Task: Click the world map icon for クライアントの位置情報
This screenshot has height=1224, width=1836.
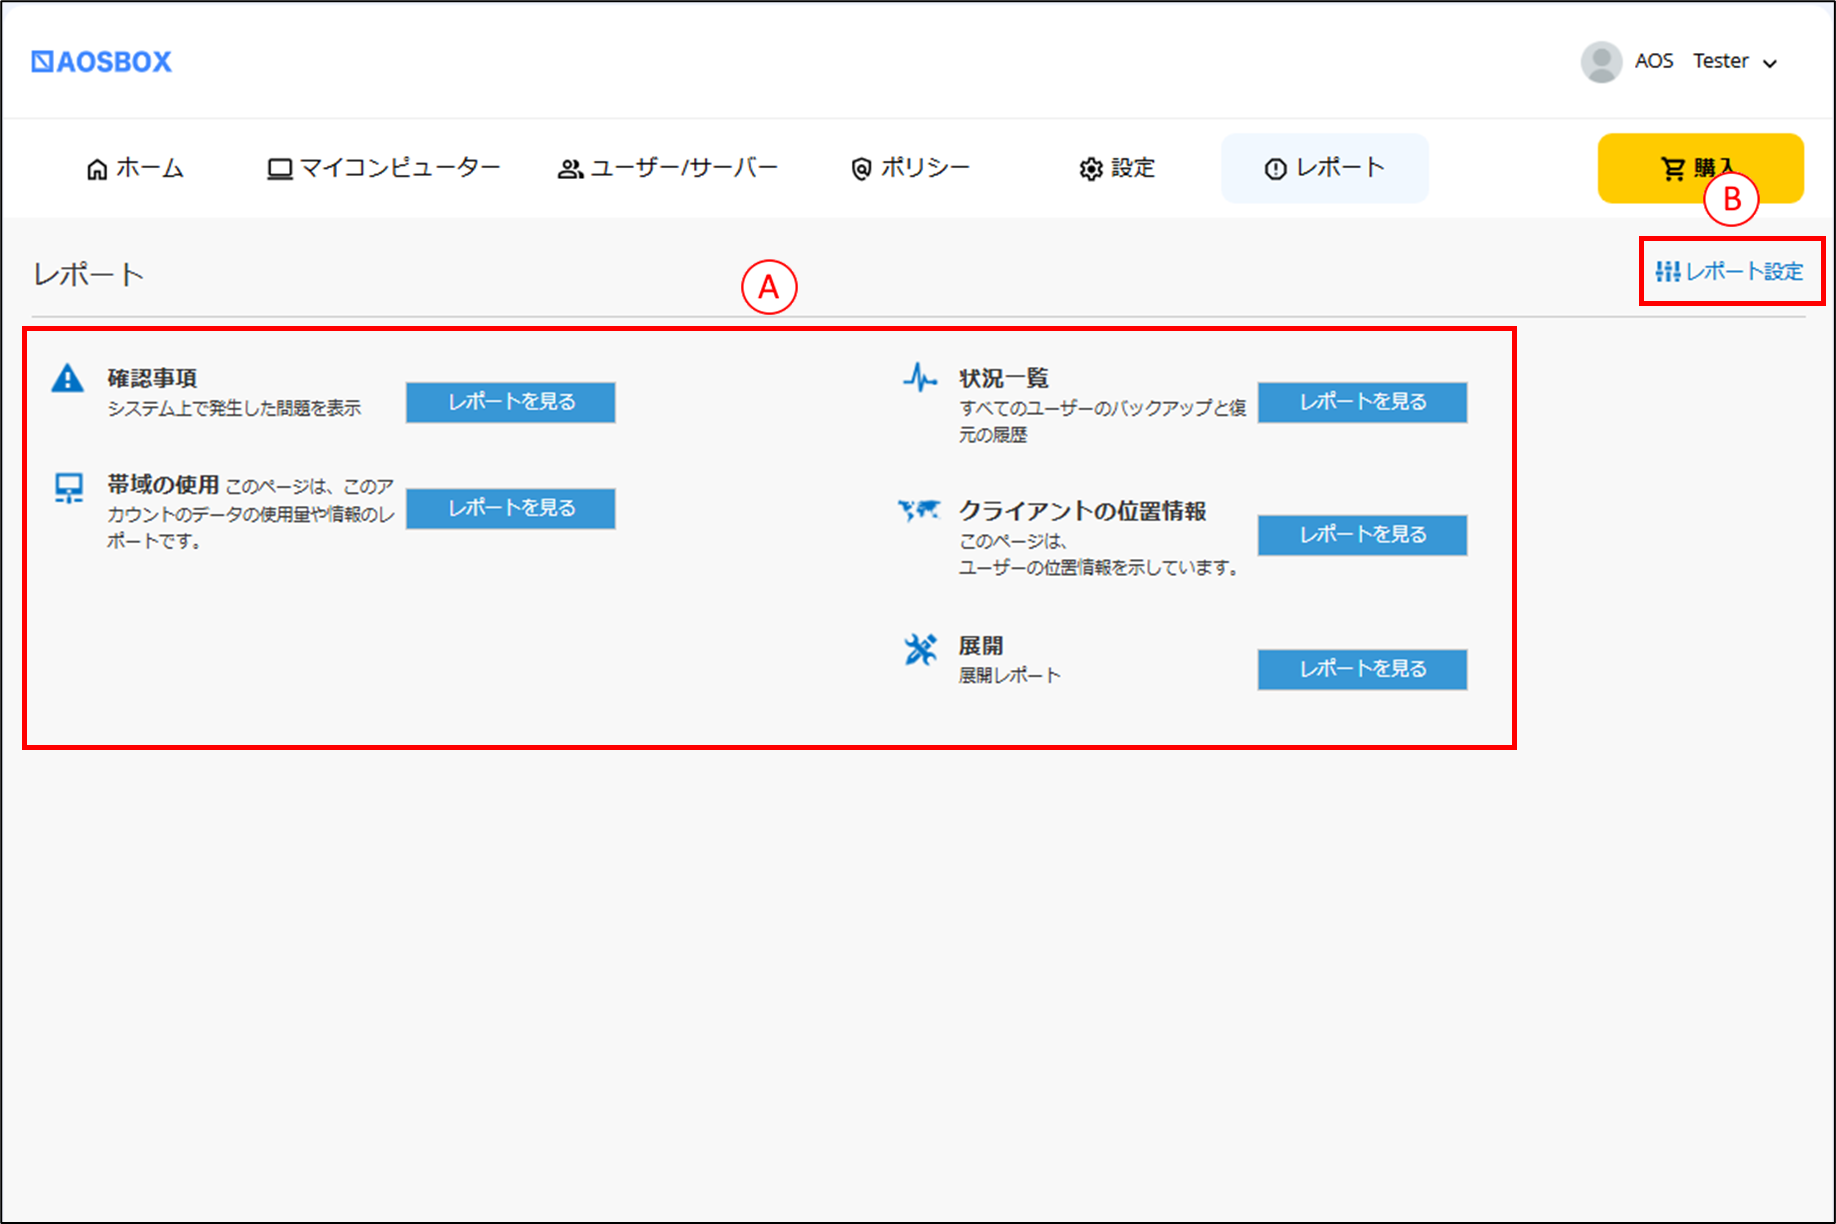Action: tap(919, 510)
